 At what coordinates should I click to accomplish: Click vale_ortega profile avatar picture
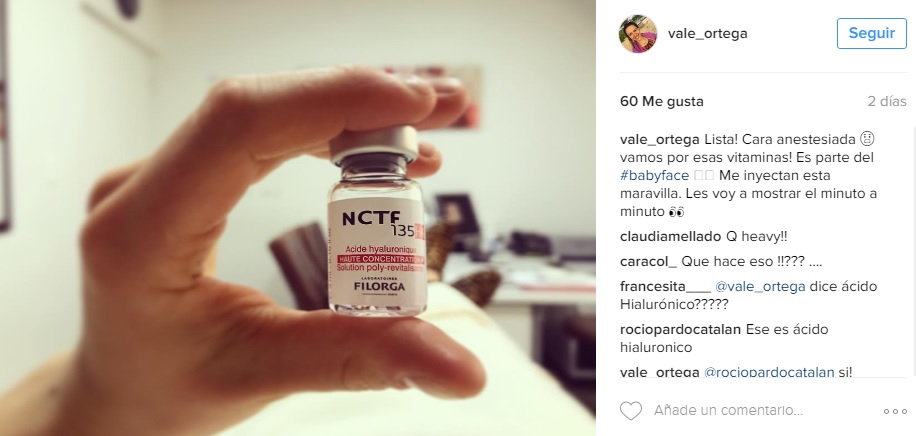tap(638, 34)
